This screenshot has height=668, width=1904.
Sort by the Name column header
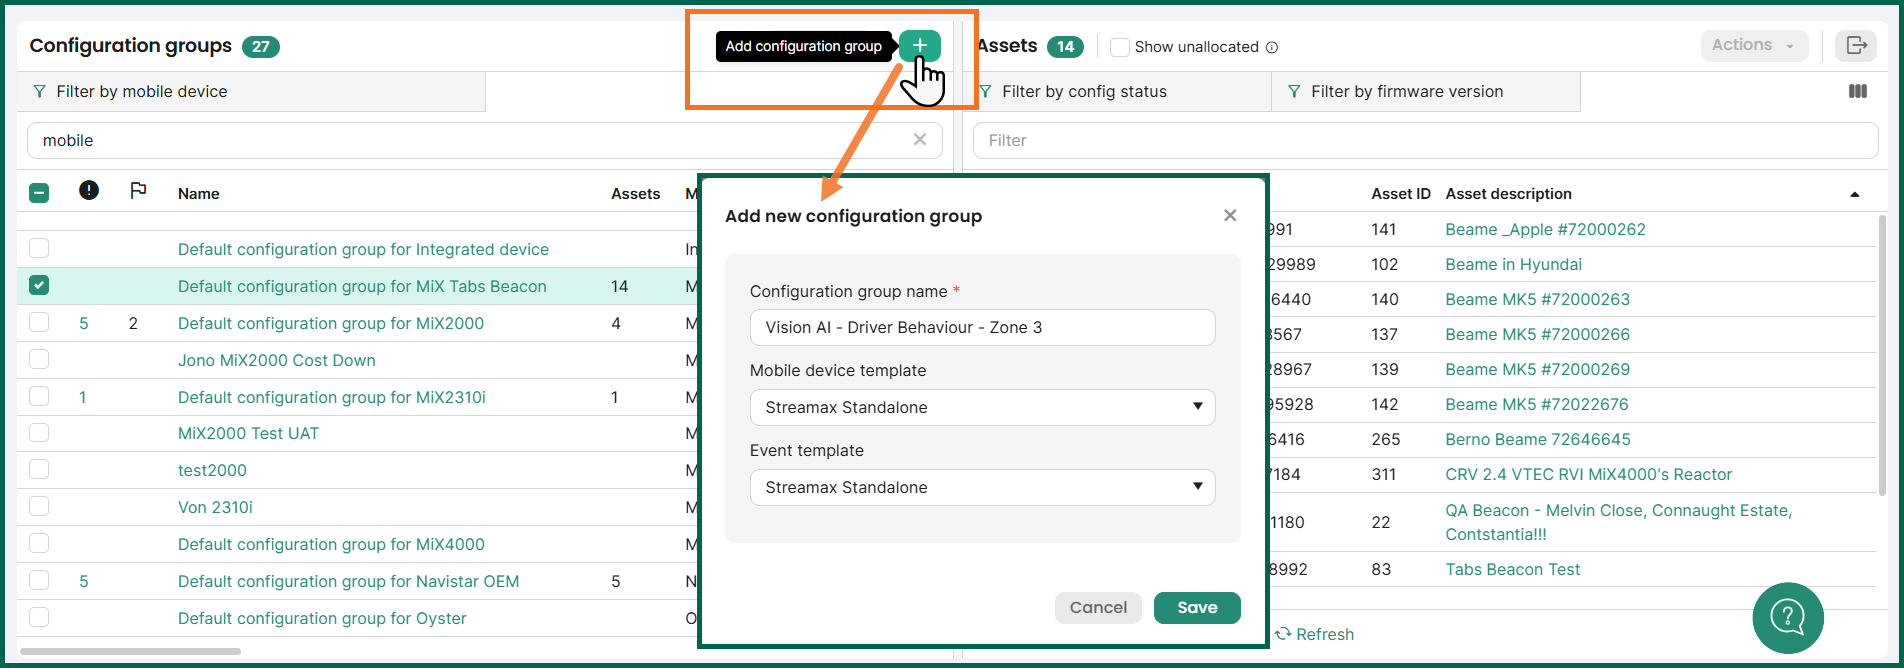(x=198, y=194)
